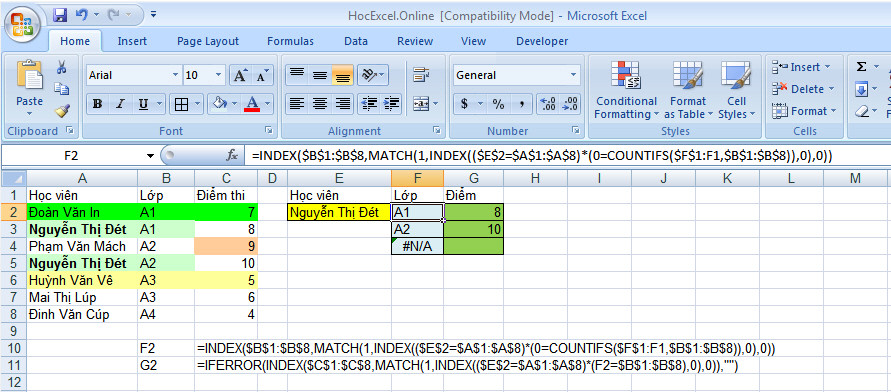
Task: Apply the red font color
Action: (252, 104)
